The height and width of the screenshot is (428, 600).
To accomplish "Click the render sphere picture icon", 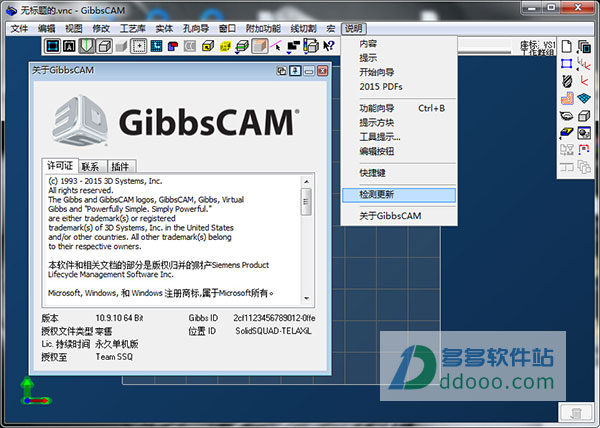I will 584,133.
